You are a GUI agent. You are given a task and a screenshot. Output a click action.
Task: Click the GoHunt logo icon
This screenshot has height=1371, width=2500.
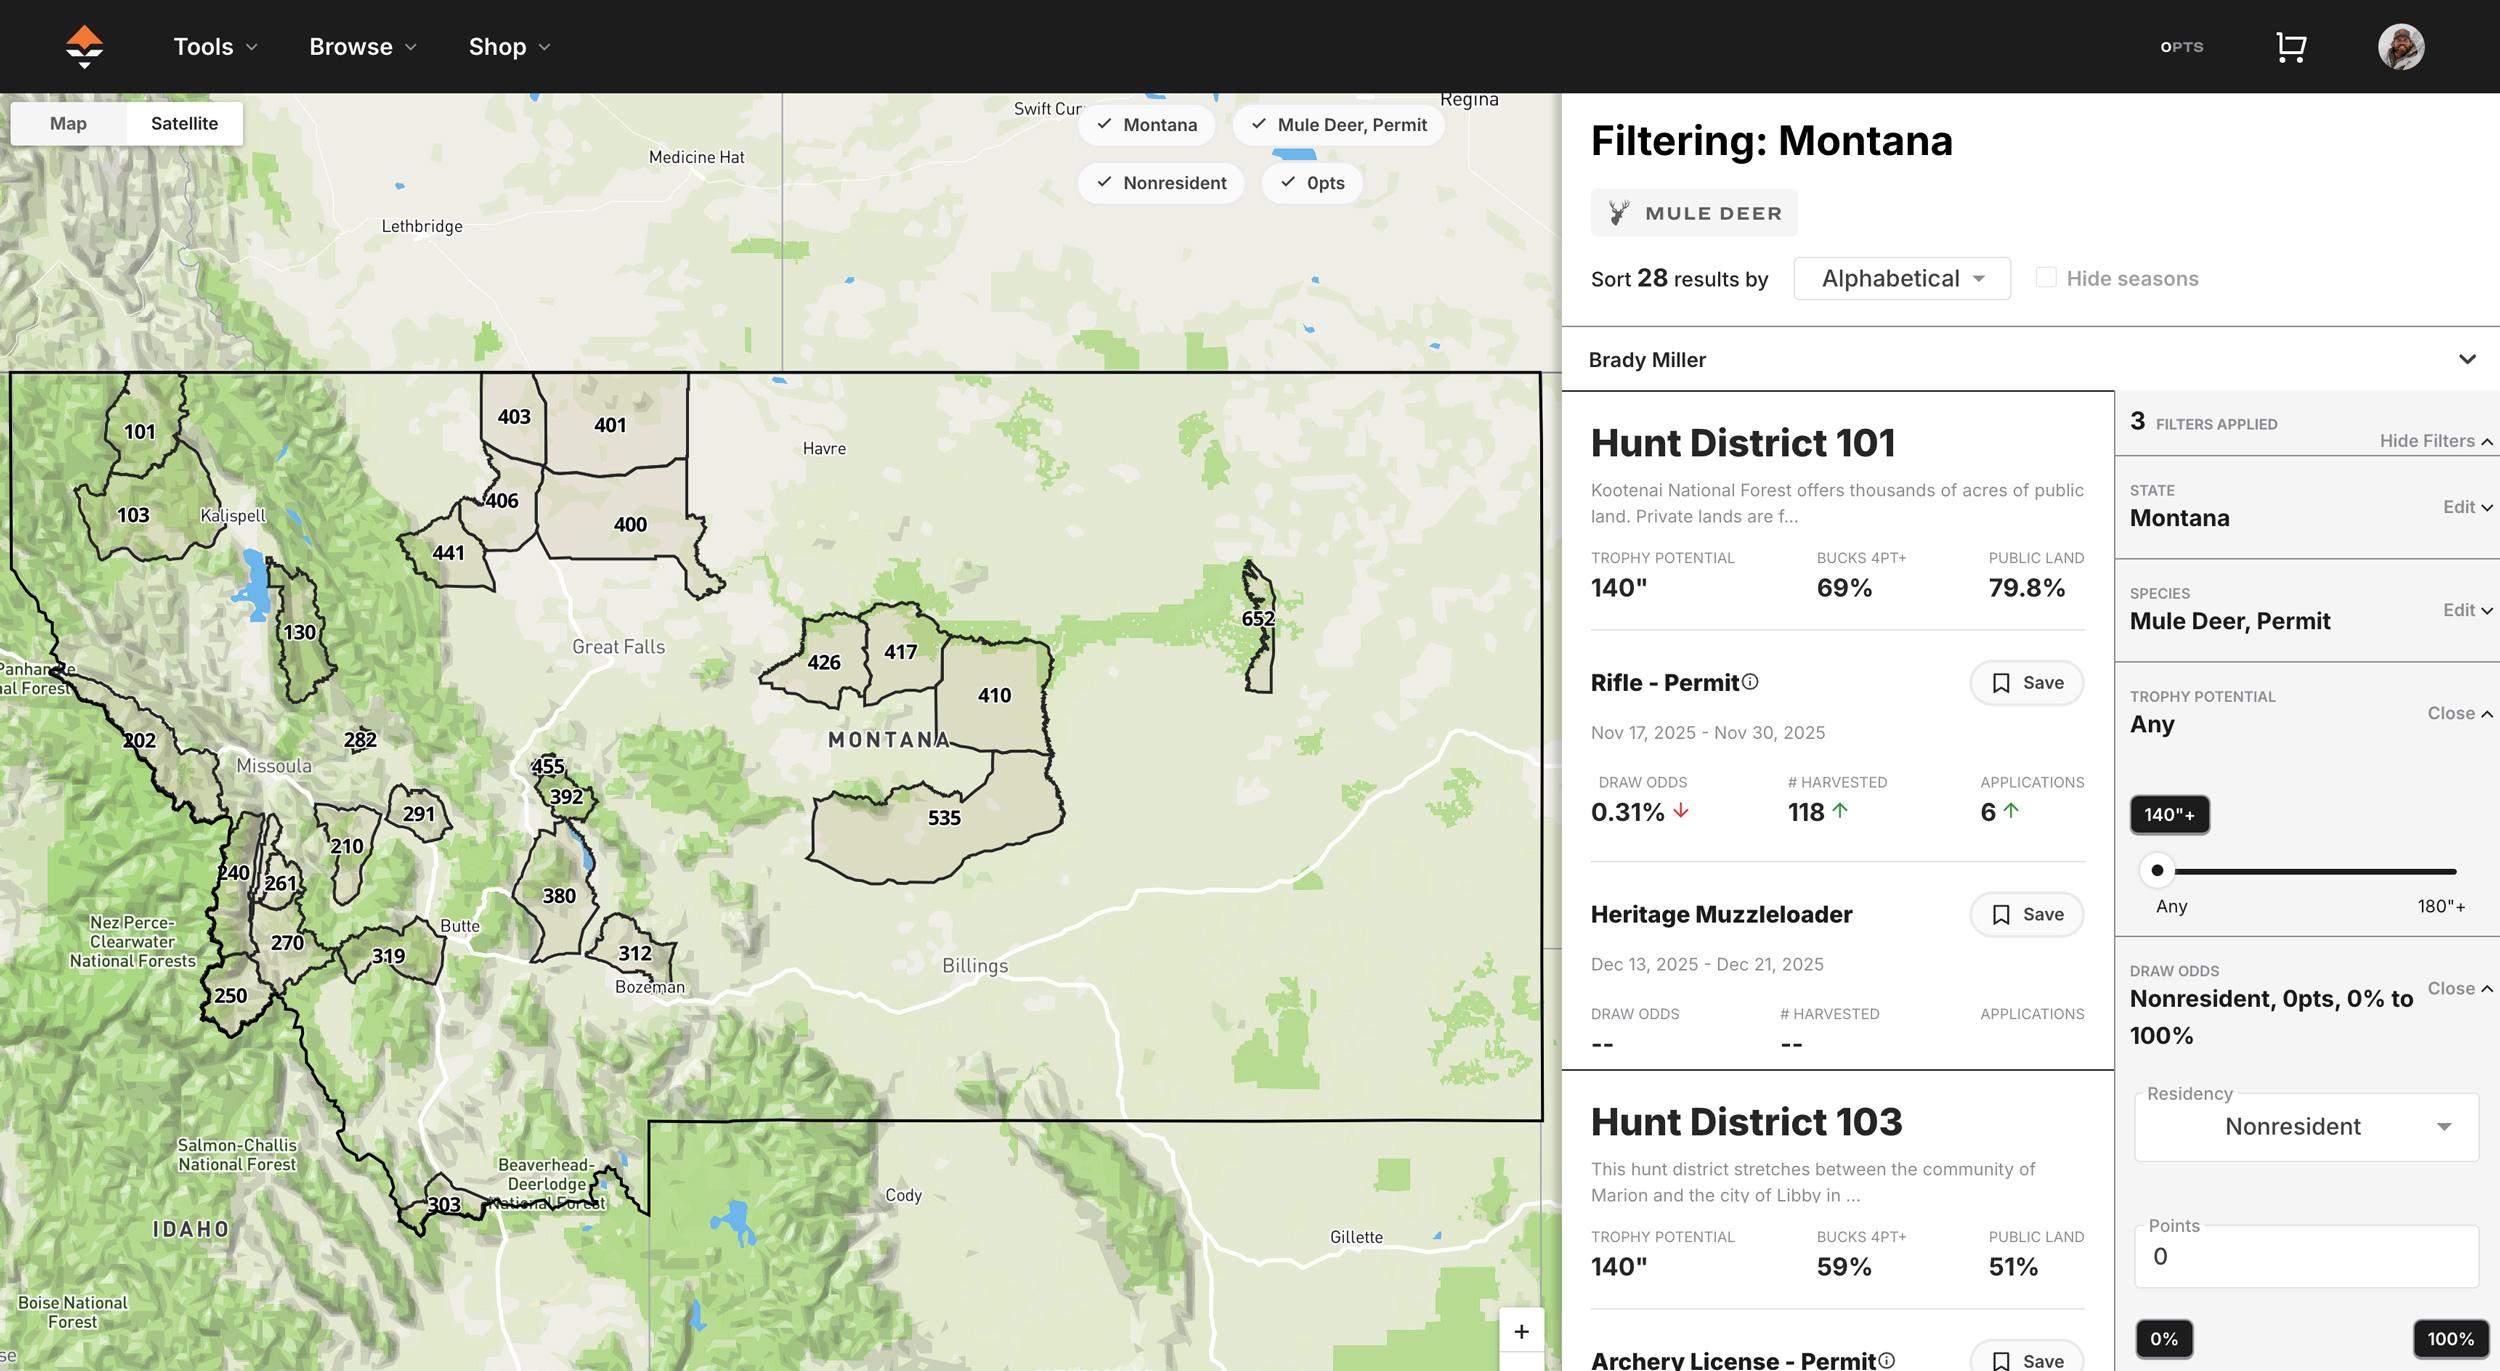[x=84, y=46]
